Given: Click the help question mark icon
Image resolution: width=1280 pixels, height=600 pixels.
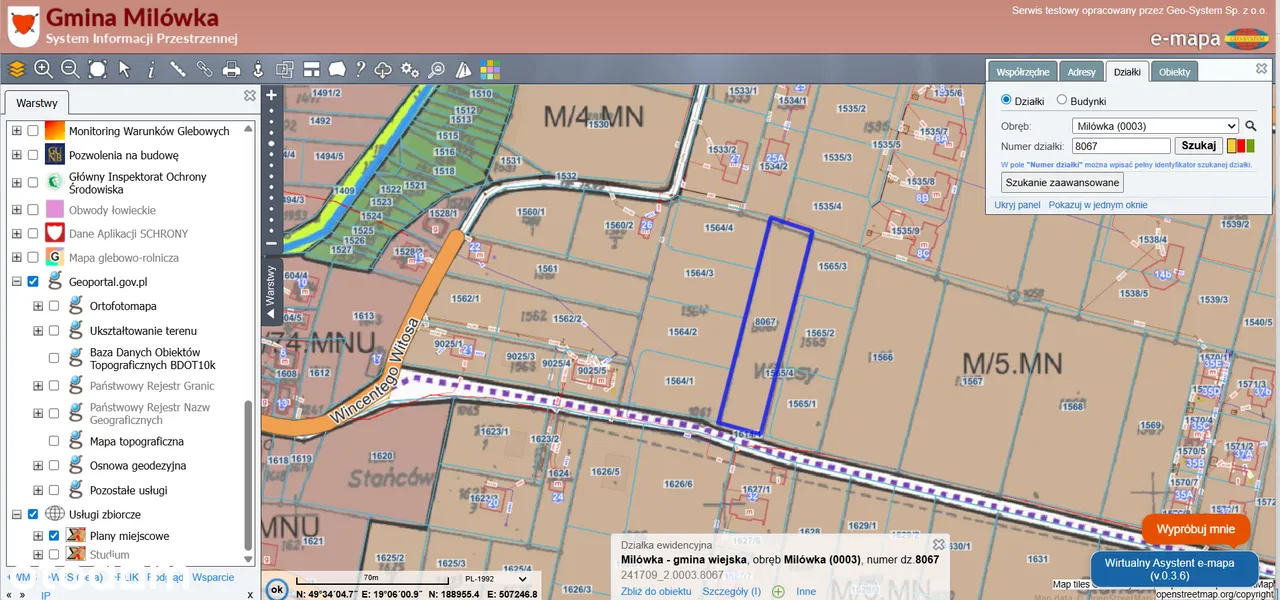Looking at the screenshot, I should coord(360,69).
